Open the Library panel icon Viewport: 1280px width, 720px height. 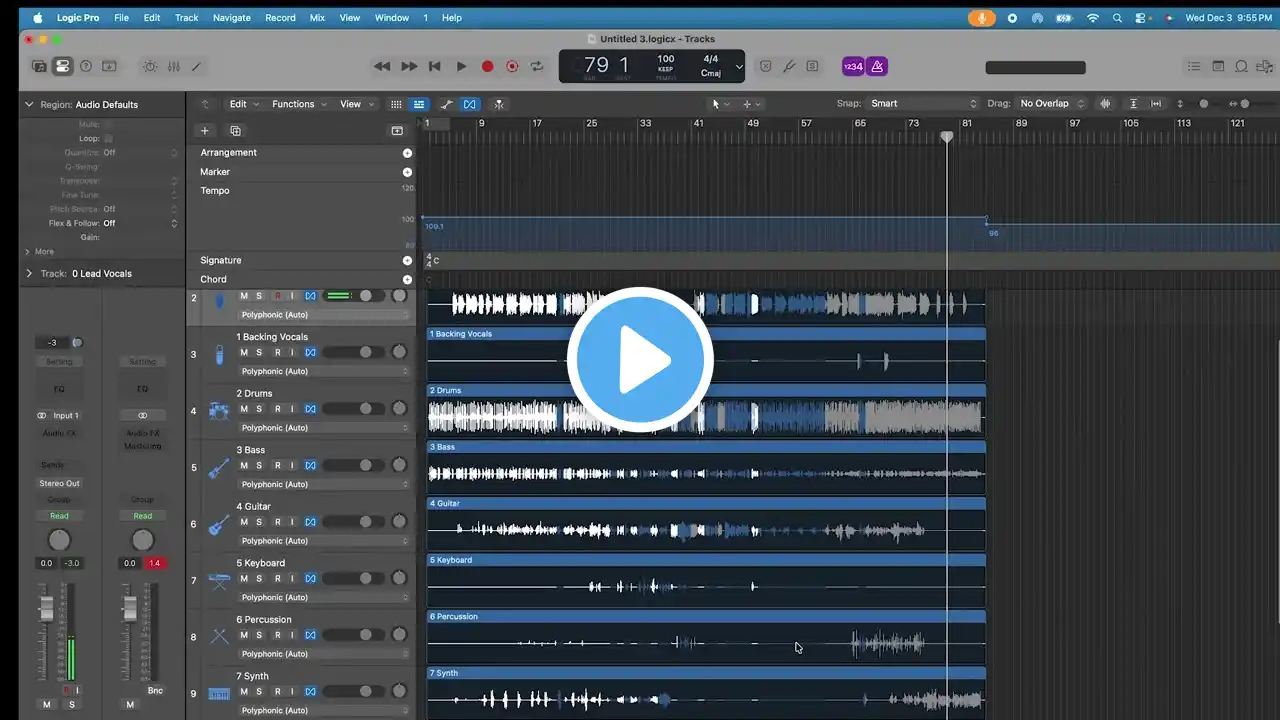click(x=39, y=67)
